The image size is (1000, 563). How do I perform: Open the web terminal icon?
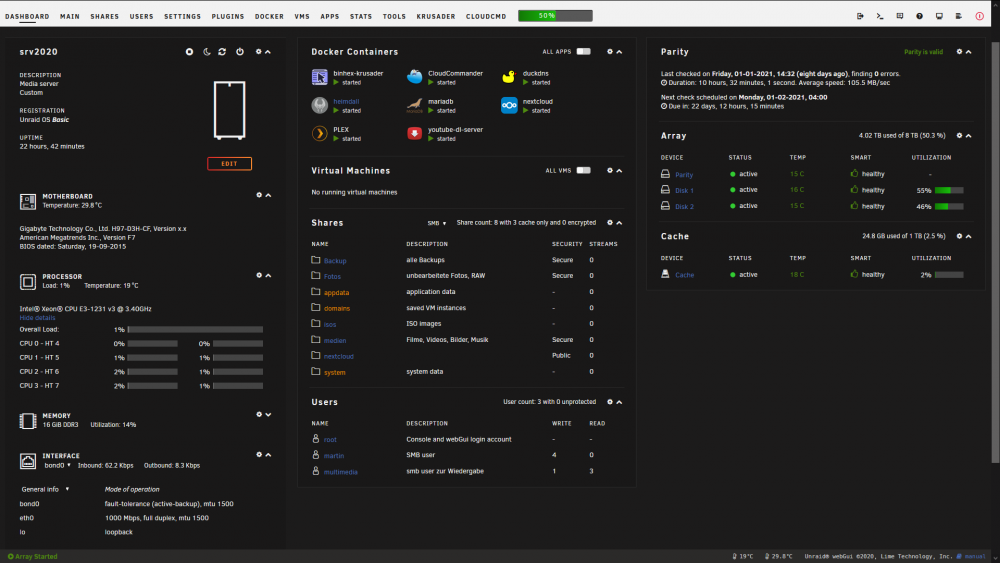(x=879, y=16)
